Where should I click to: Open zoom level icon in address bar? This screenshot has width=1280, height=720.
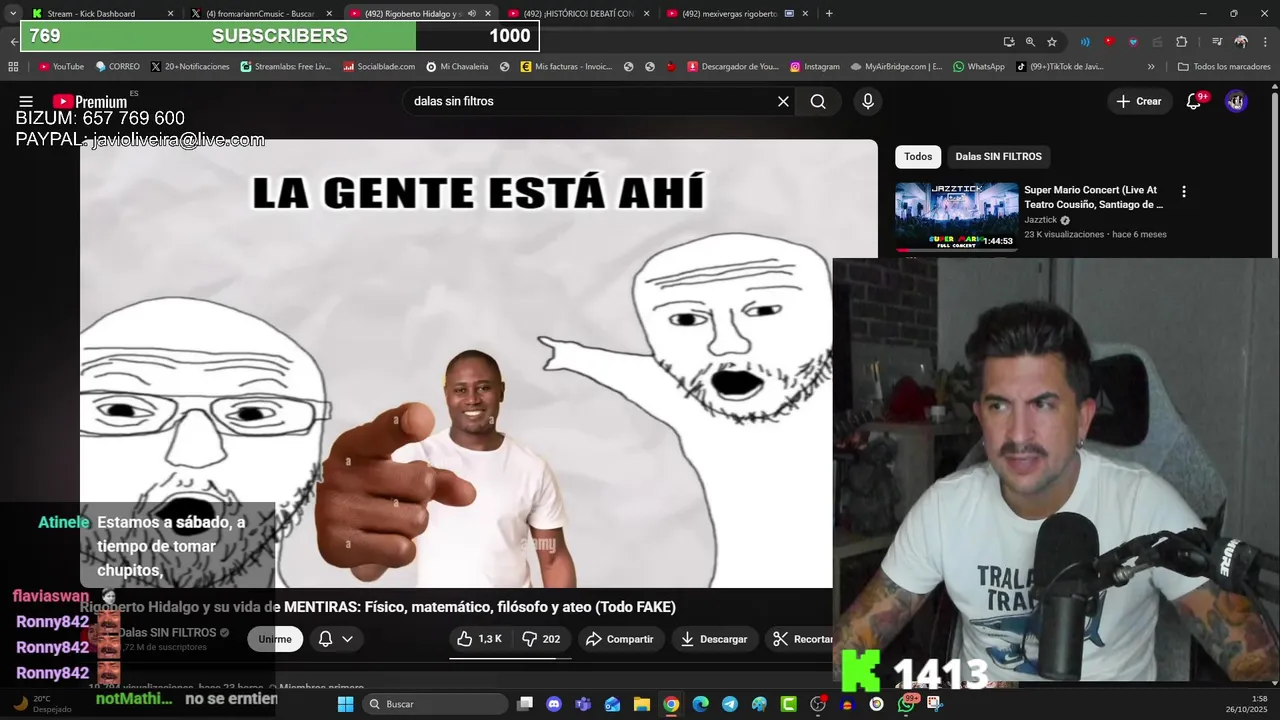[x=1030, y=42]
